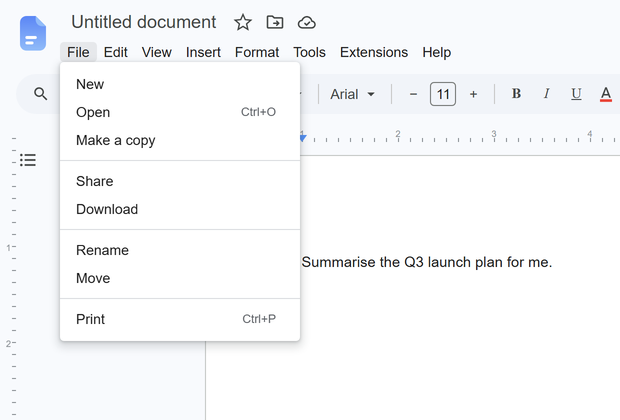Open the Edit menu
Viewport: 620px width, 420px height.
[x=115, y=52]
